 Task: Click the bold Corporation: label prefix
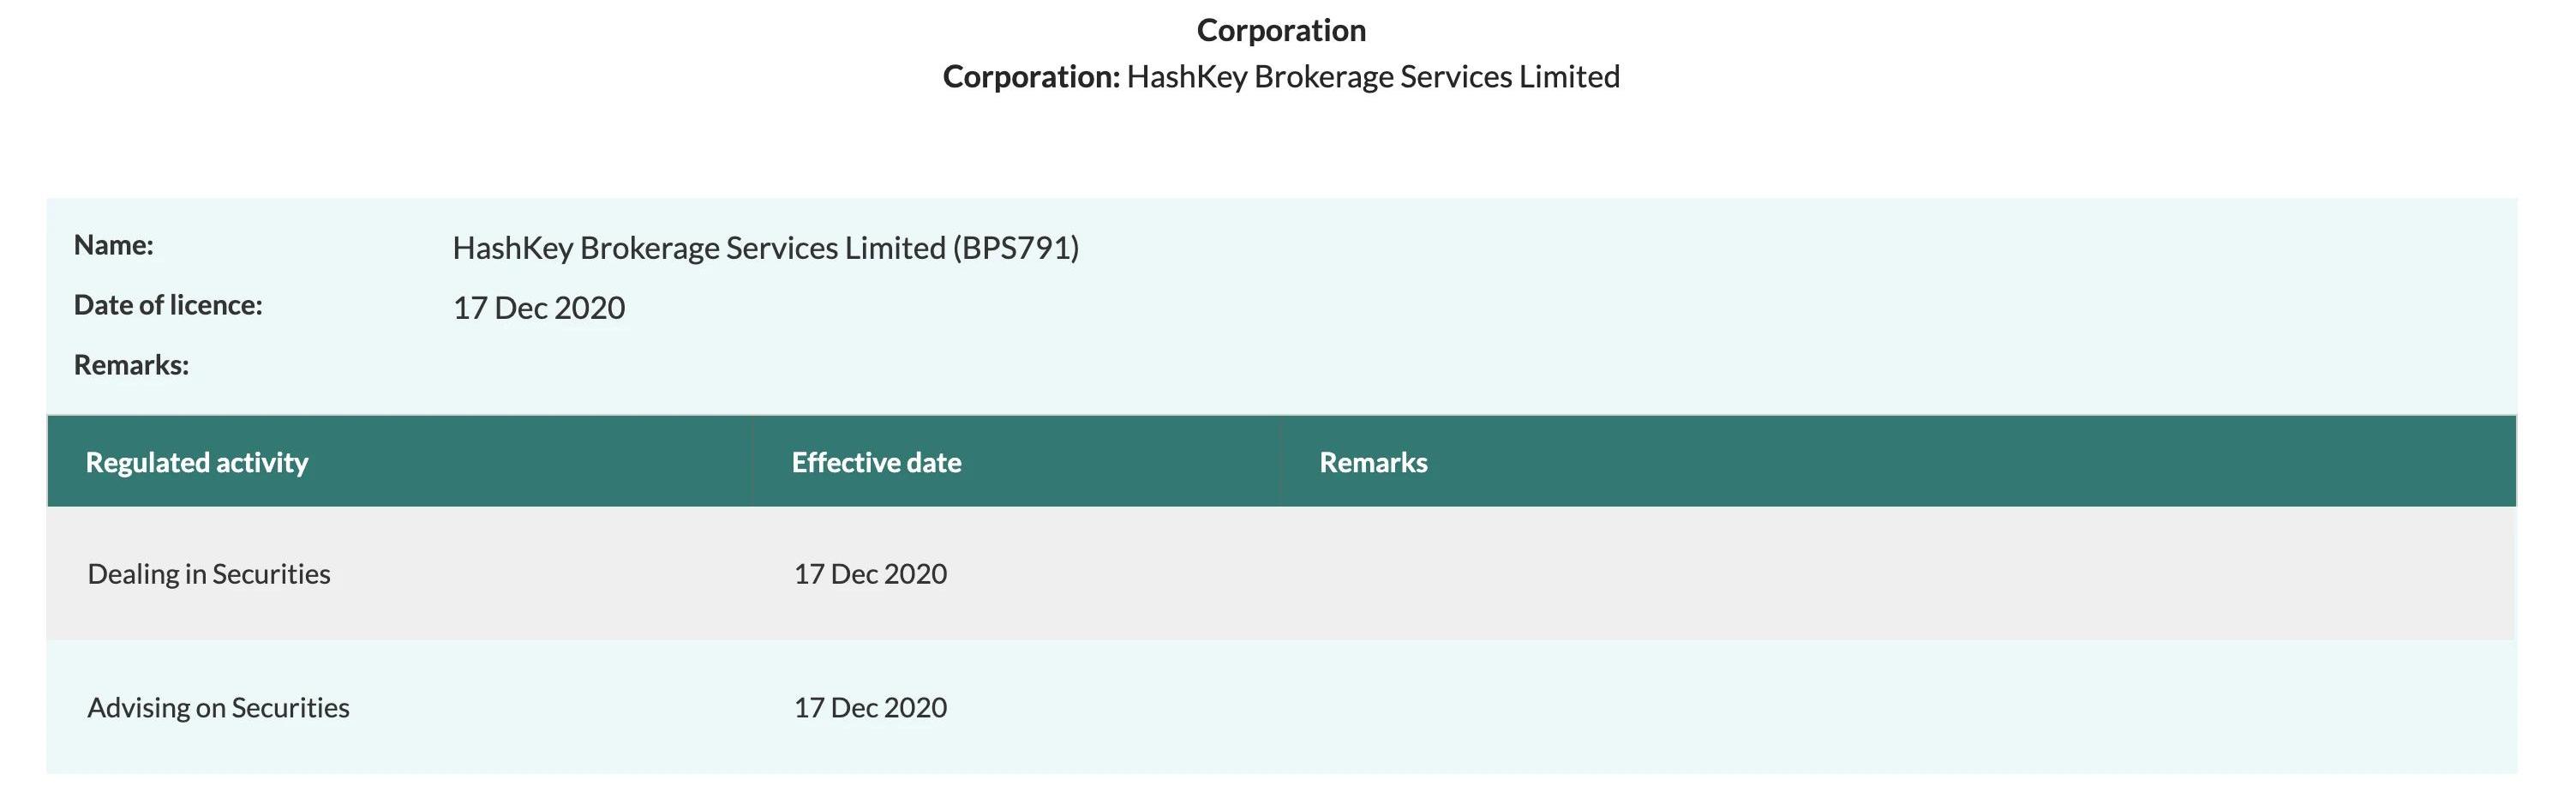pyautogui.click(x=1031, y=77)
